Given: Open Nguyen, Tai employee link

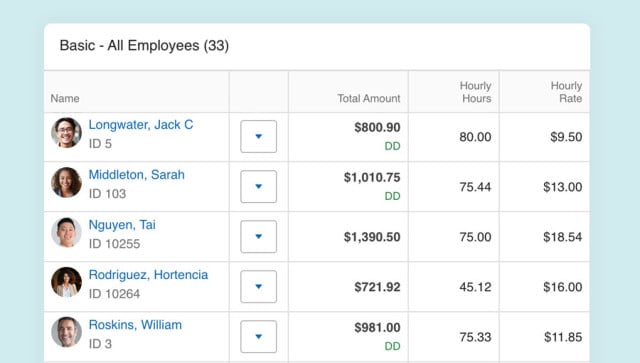Looking at the screenshot, I should click(122, 225).
